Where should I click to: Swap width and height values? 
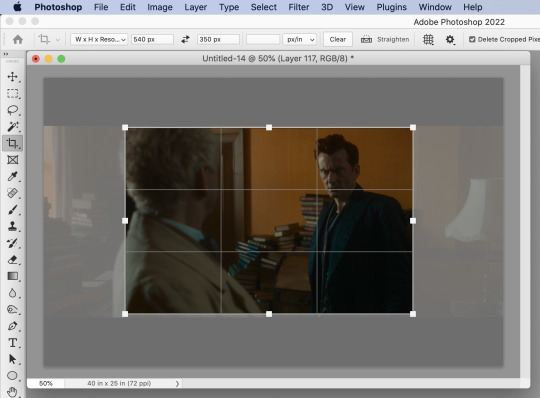[x=185, y=40]
